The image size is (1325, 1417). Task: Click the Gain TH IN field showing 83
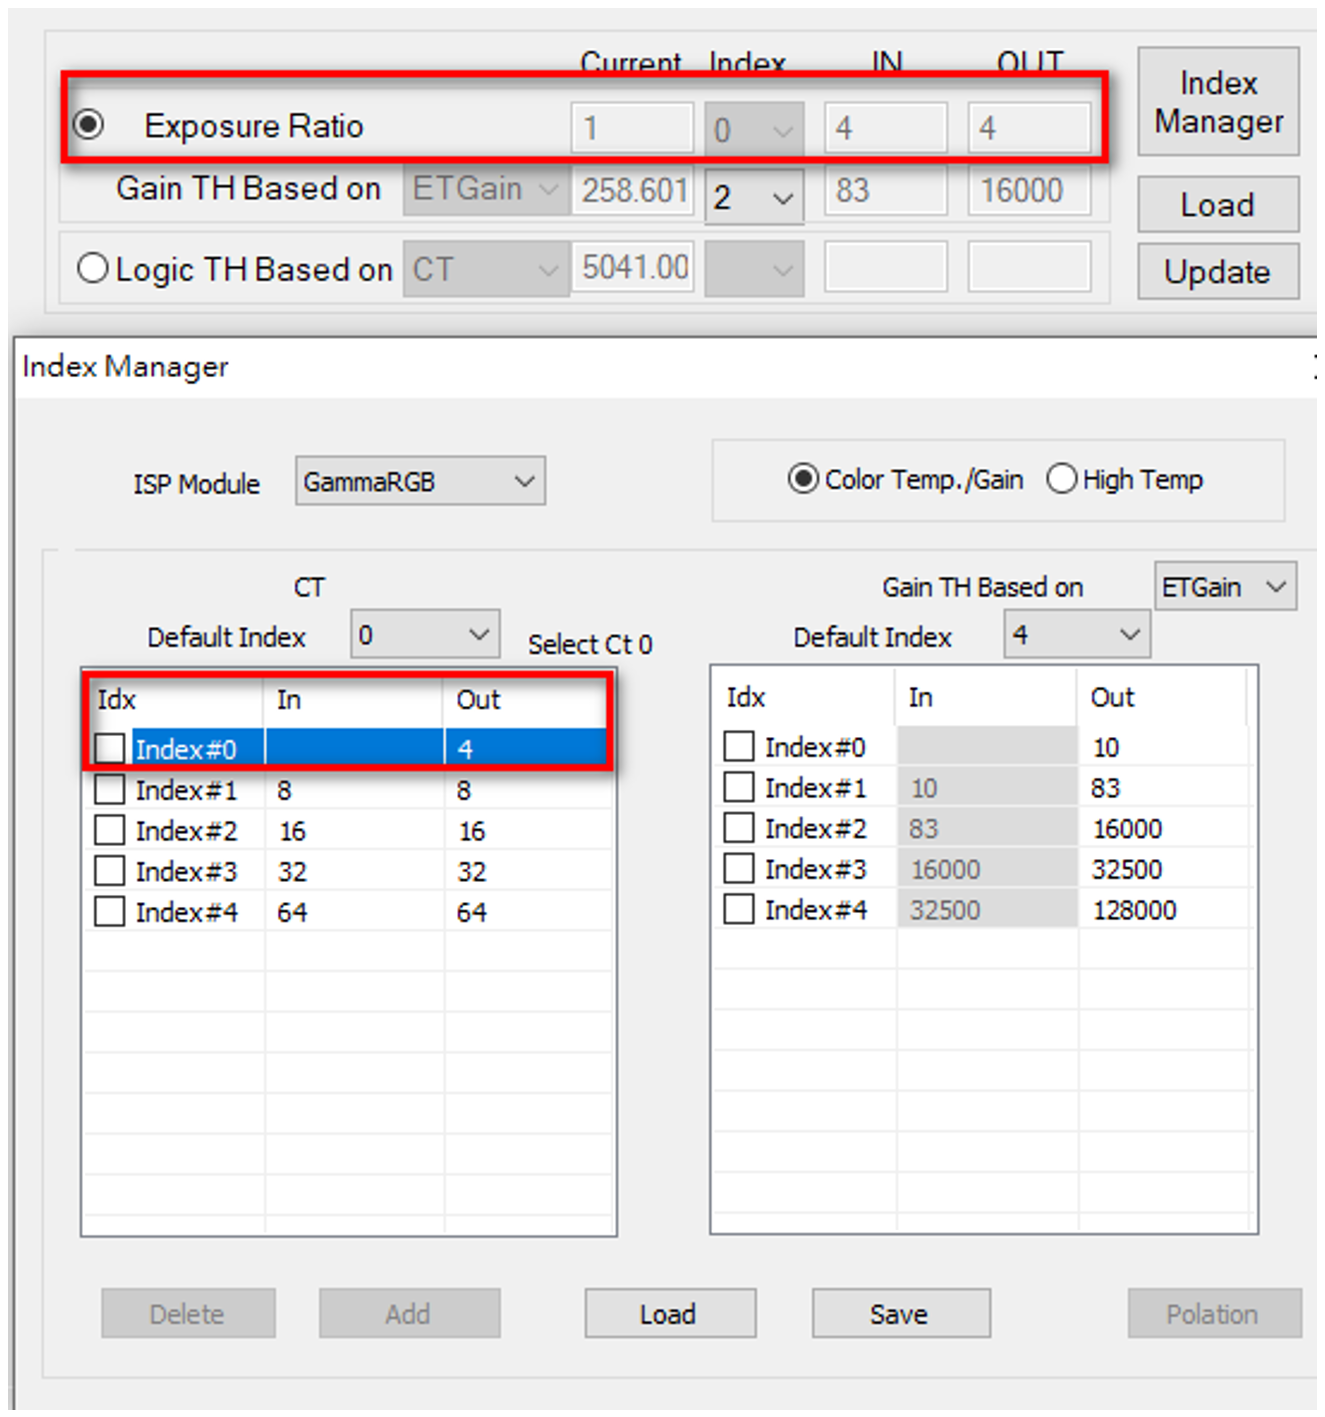point(884,191)
